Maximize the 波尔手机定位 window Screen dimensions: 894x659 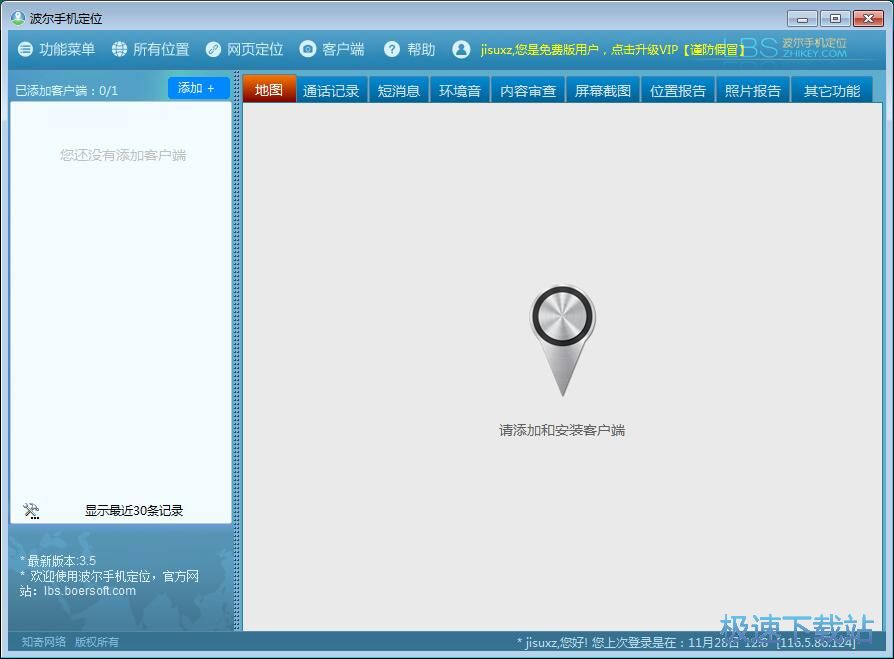835,19
